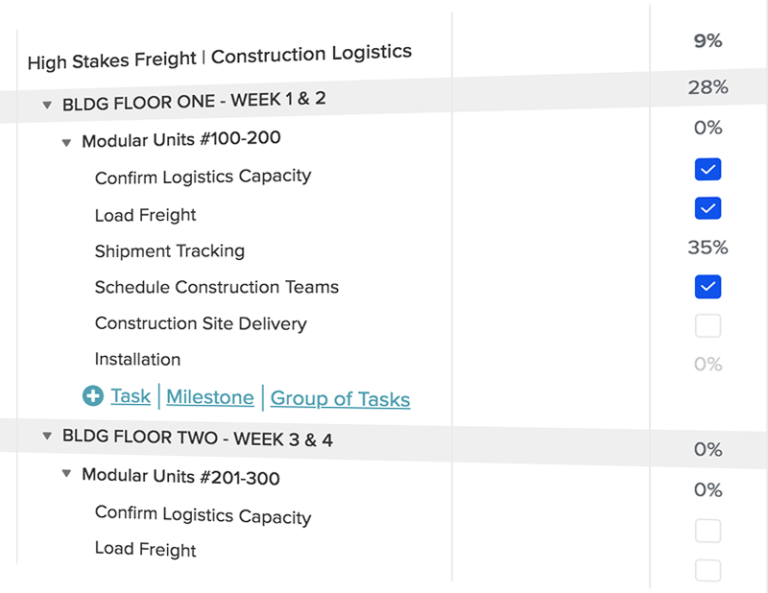This screenshot has height=593, width=768.
Task: Add a Group of Tasks link
Action: (x=340, y=399)
